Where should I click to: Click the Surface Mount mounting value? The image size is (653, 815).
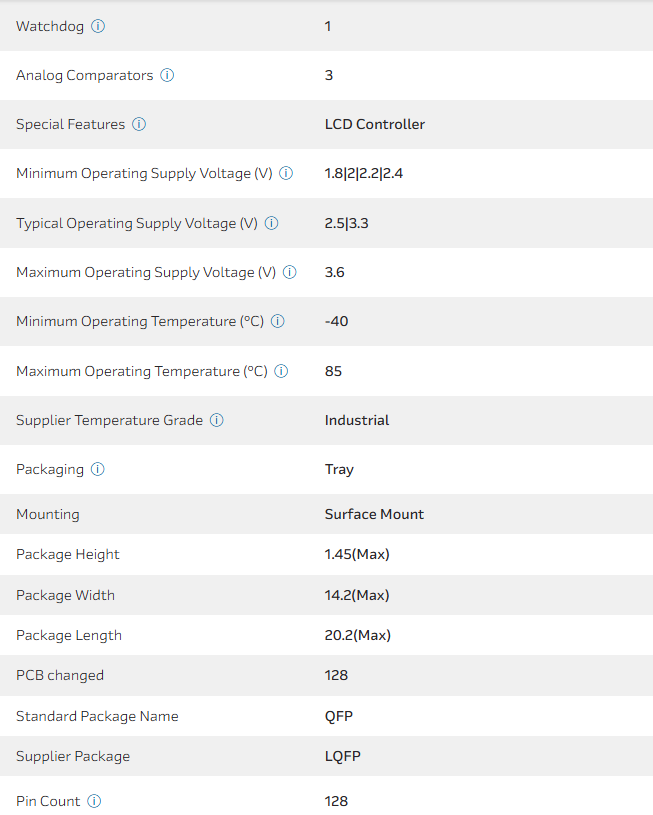tap(374, 514)
